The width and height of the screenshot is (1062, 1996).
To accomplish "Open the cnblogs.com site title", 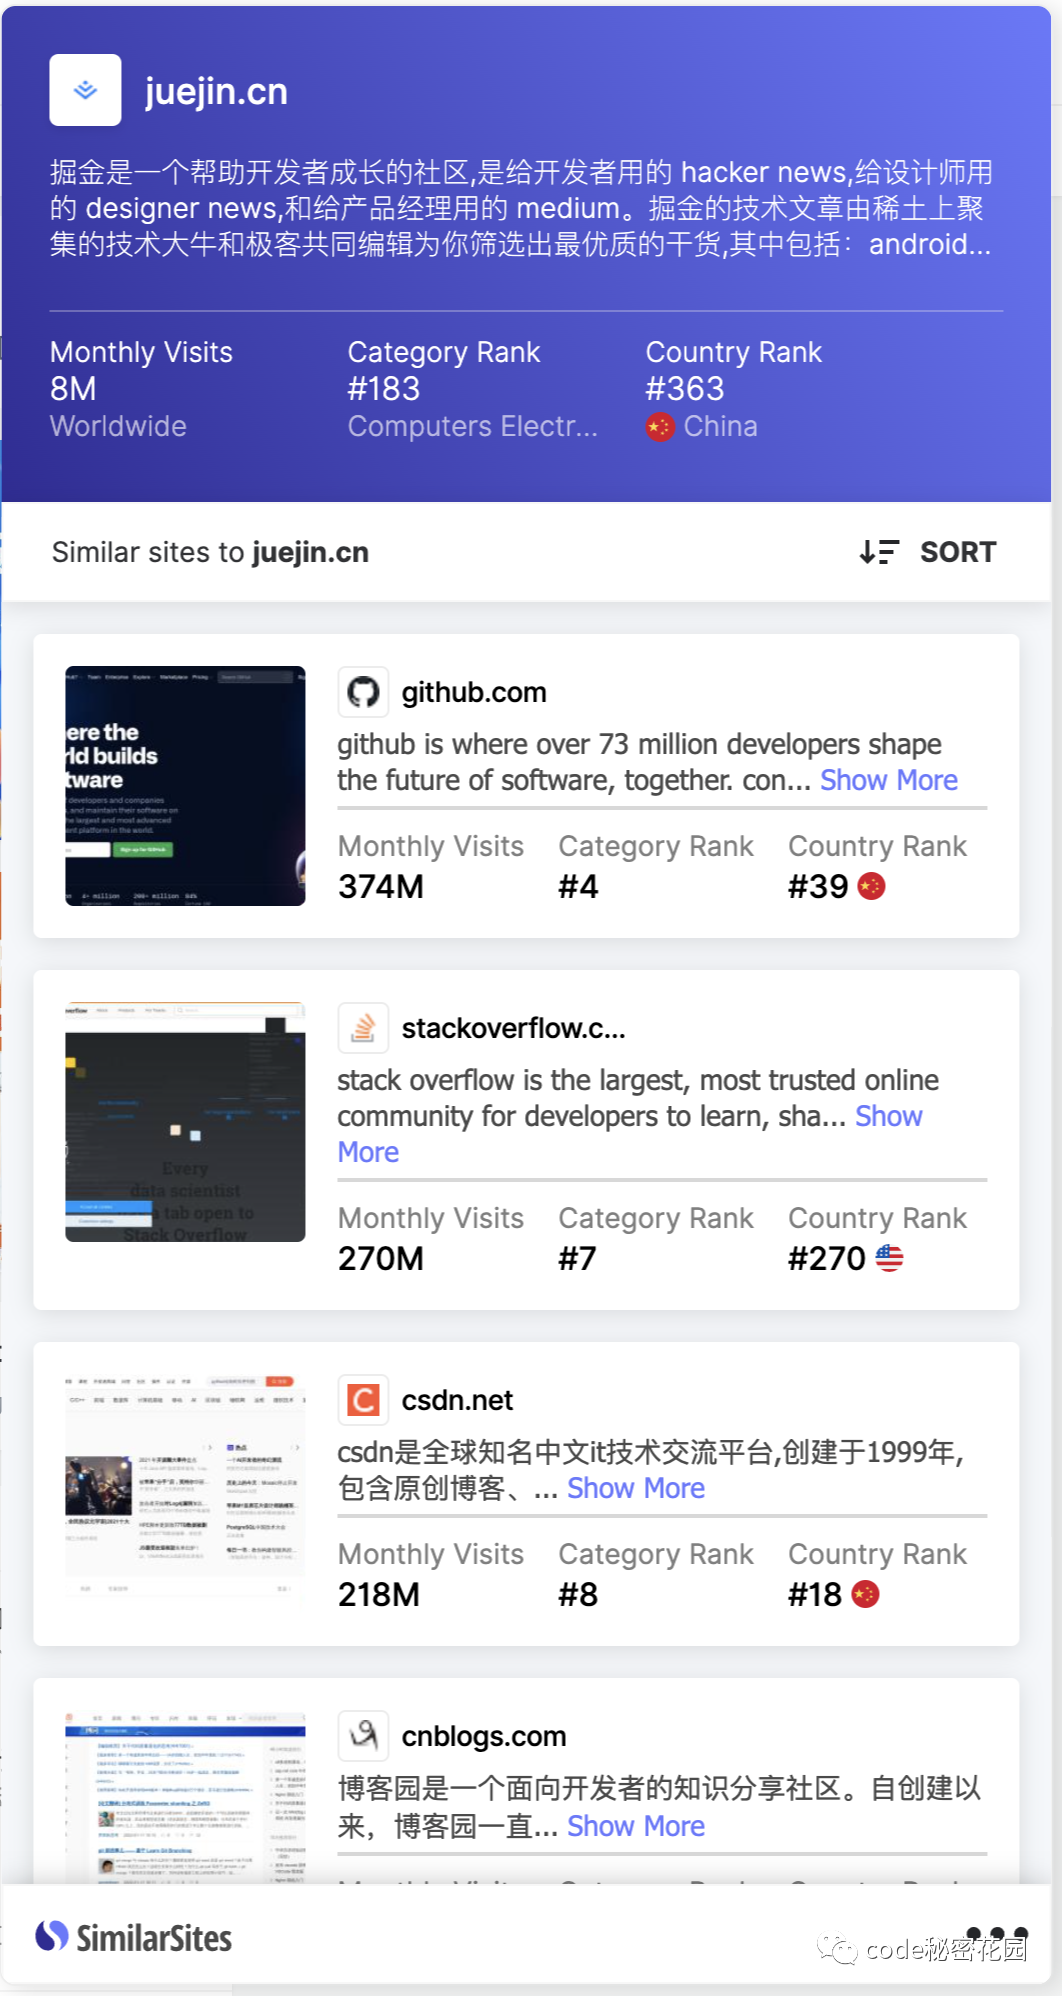I will [x=484, y=1736].
